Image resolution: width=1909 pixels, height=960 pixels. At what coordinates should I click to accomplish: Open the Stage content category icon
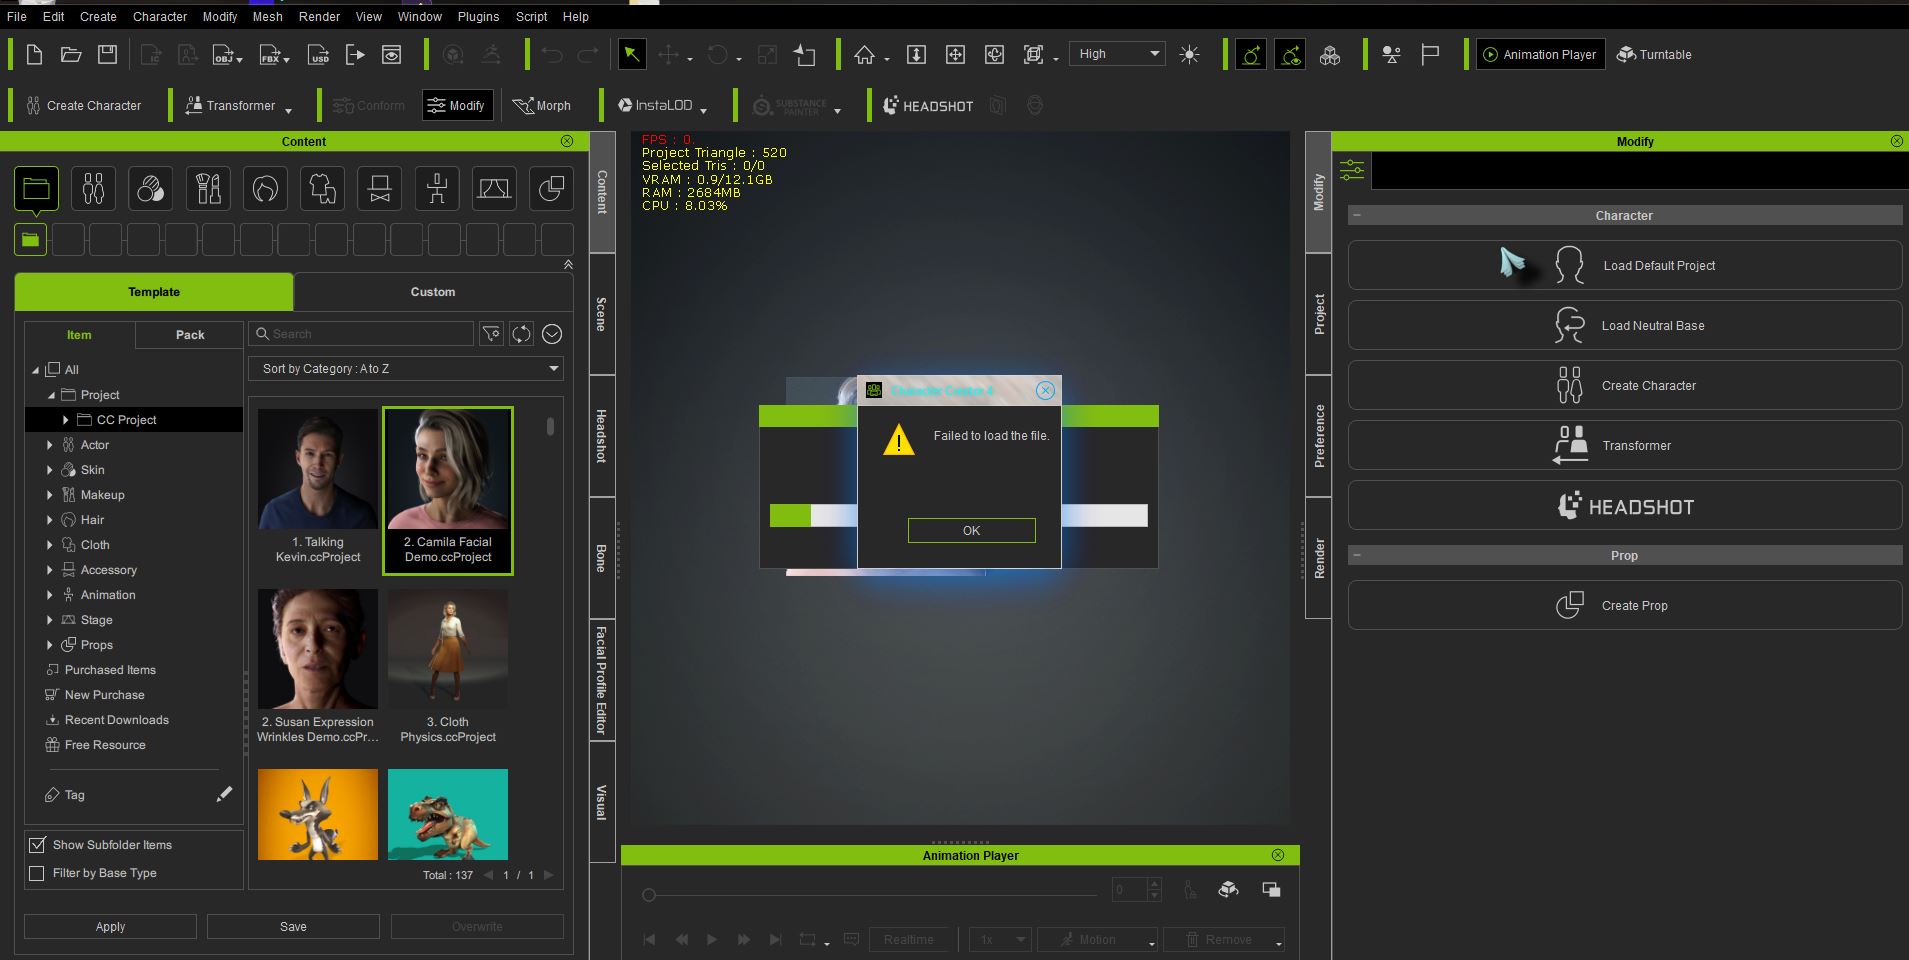(494, 189)
